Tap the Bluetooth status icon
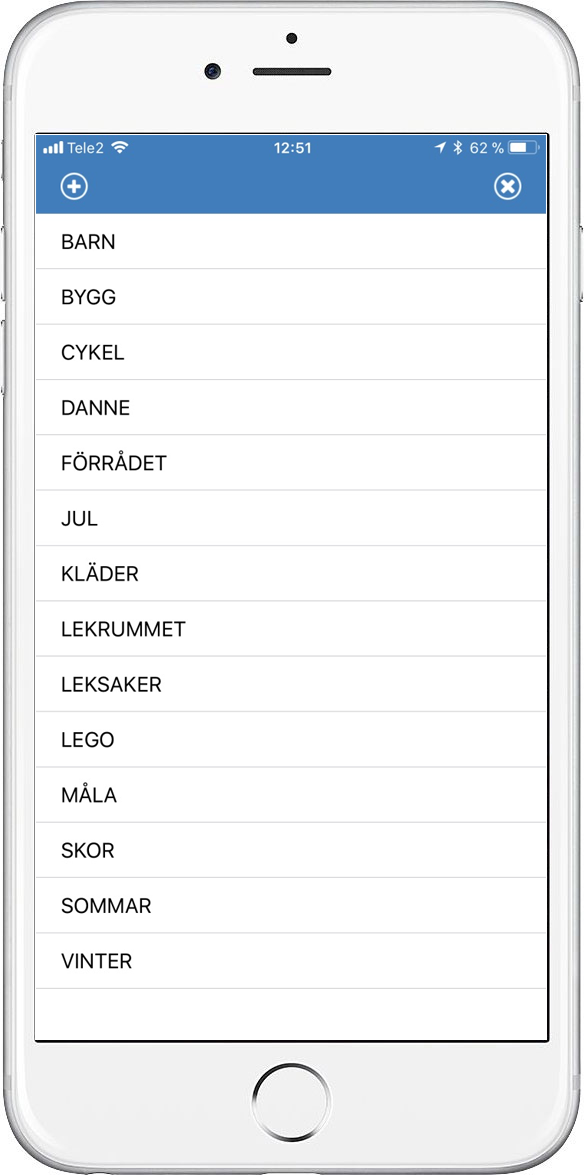This screenshot has height=1175, width=584. point(457,148)
